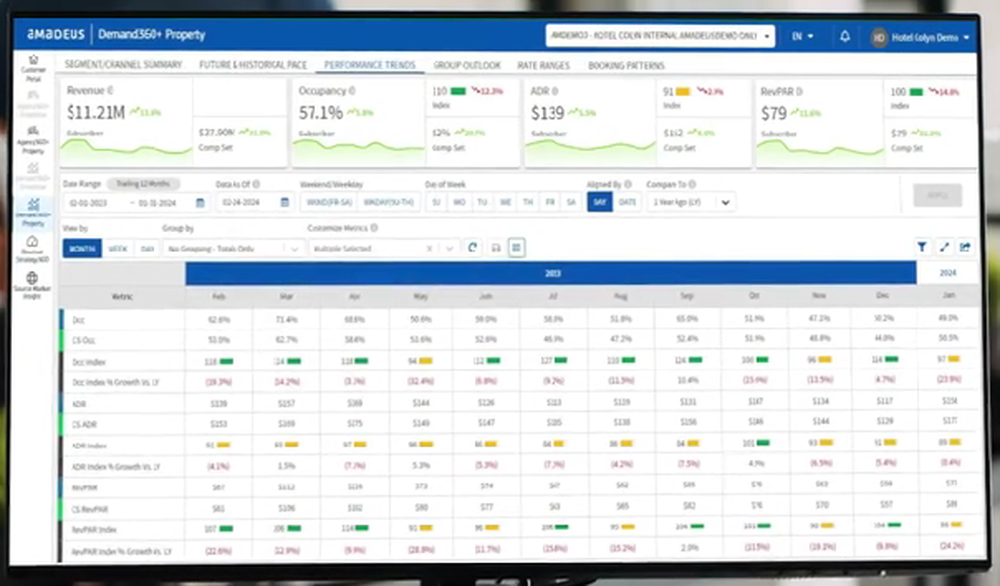
Task: Toggle the table layout icon
Action: point(517,247)
